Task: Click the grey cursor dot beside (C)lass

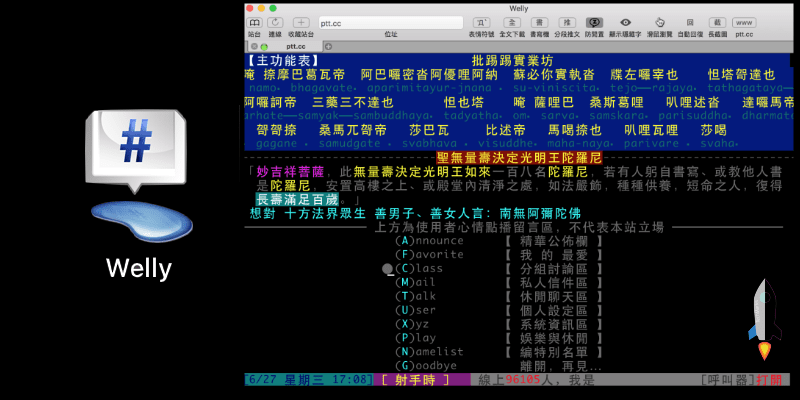Action: tap(388, 268)
